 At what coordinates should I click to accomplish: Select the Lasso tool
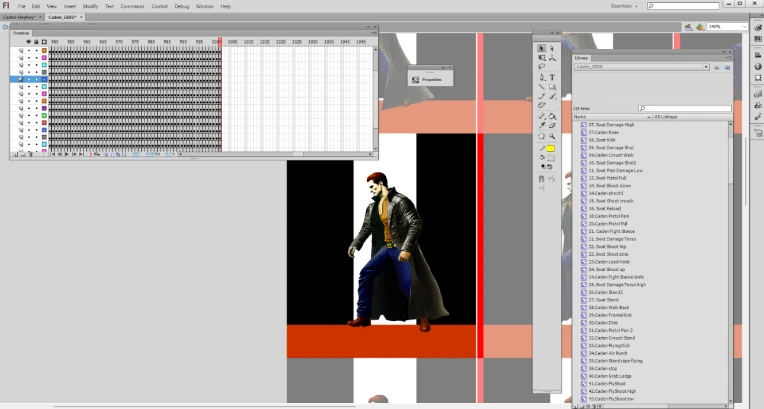pyautogui.click(x=541, y=67)
